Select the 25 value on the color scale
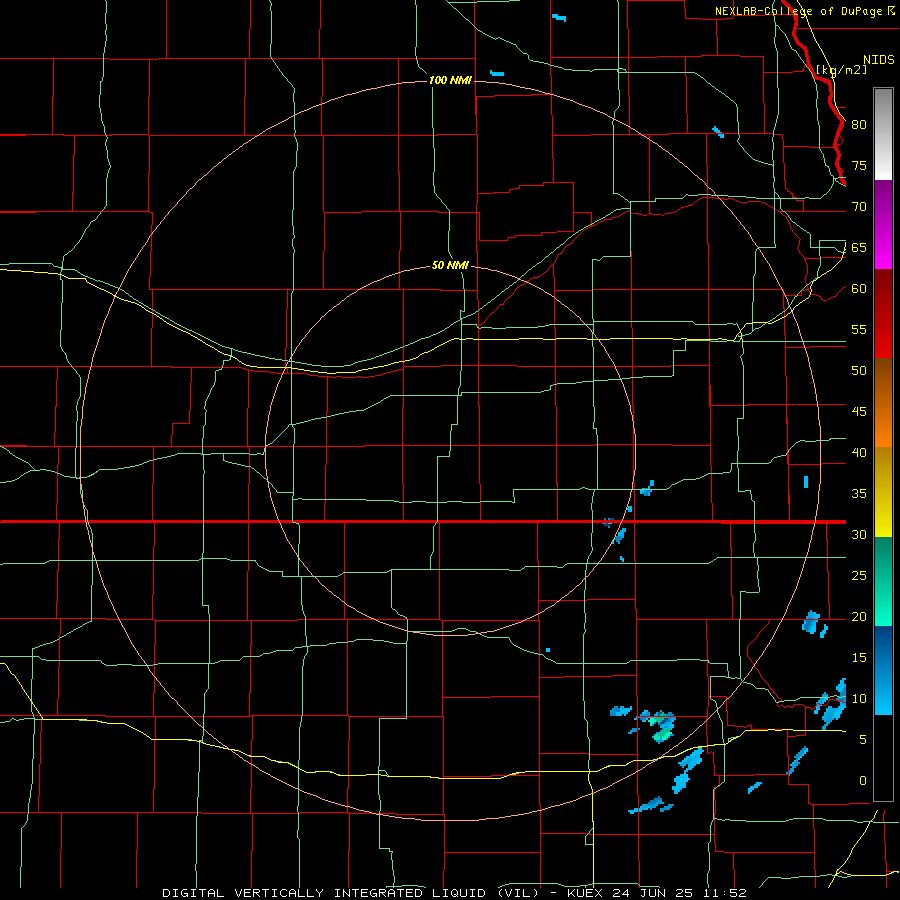The width and height of the screenshot is (900, 900). 859,575
